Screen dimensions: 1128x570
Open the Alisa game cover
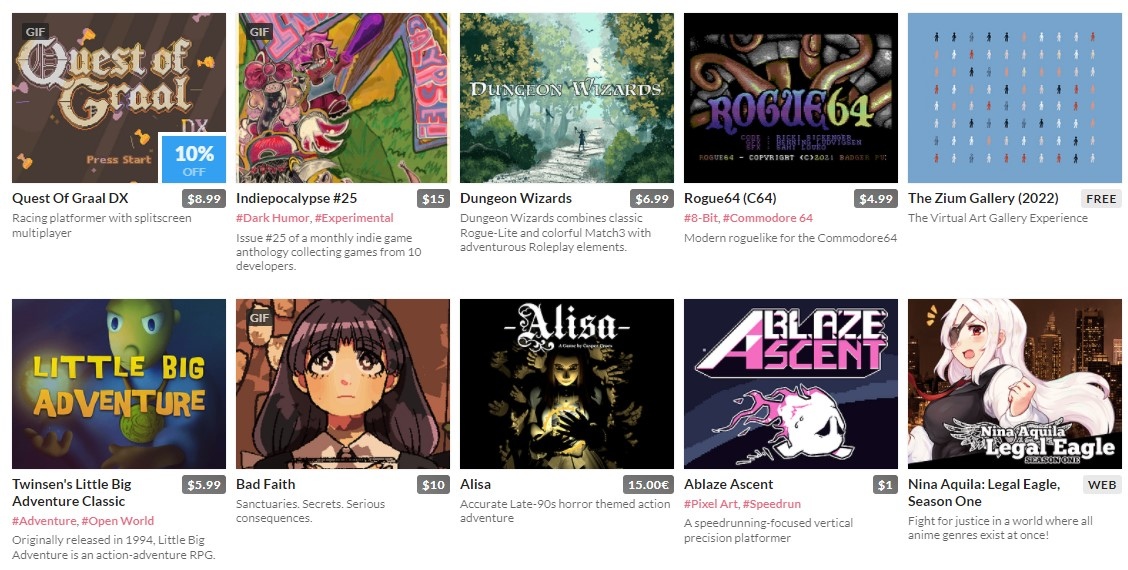[567, 384]
